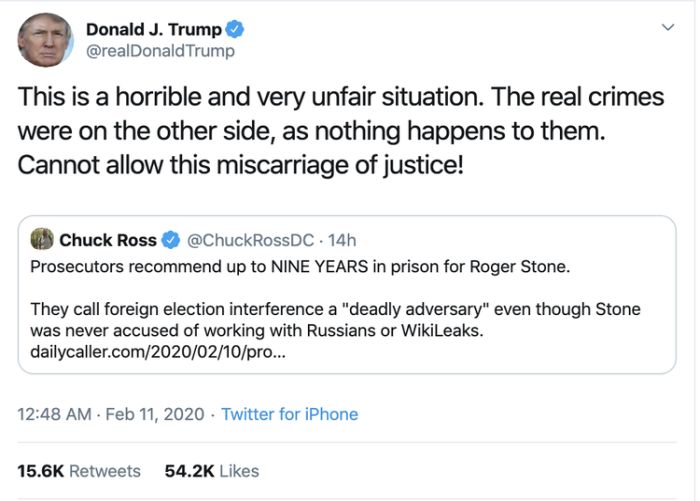This screenshot has width=700, height=501.
Task: Open the Twitter for iPhone source link
Action: [289, 414]
